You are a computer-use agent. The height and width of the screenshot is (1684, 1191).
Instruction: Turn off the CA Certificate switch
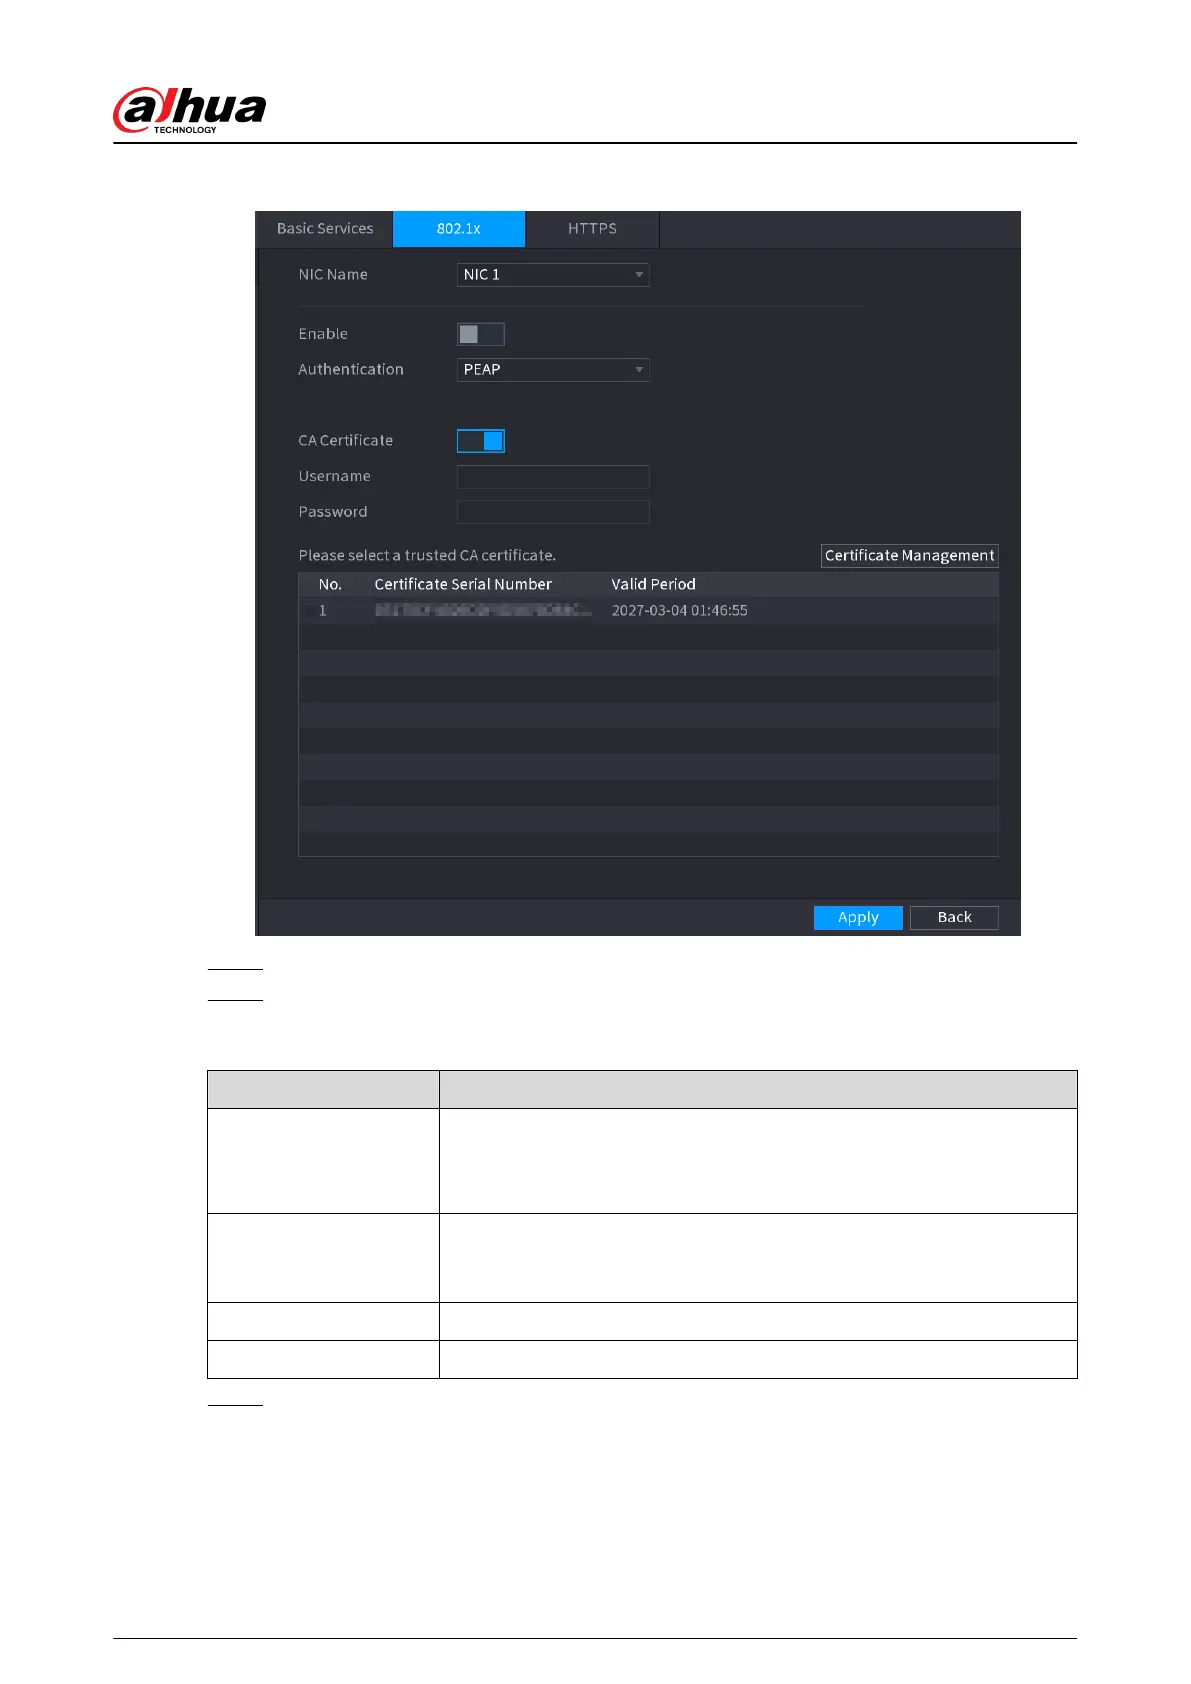click(x=481, y=441)
